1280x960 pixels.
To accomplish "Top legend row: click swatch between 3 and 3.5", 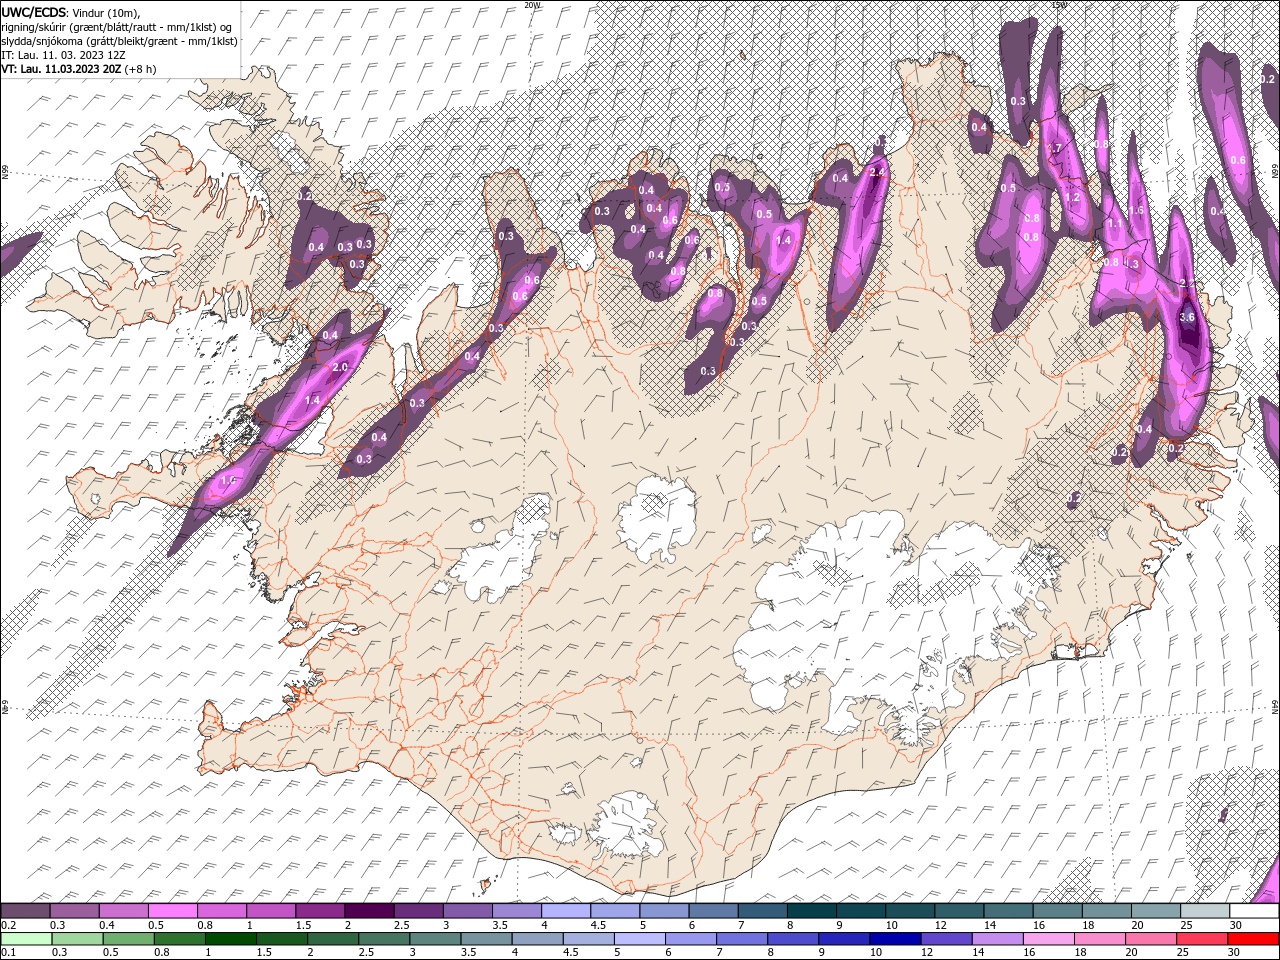I will click(x=468, y=910).
